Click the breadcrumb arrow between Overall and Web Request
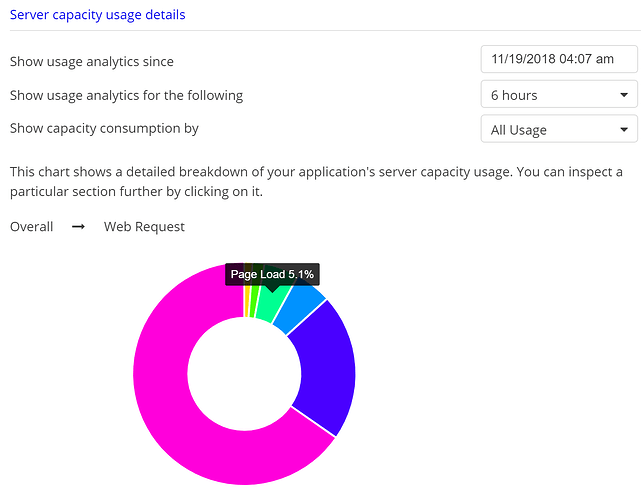 click(x=78, y=226)
